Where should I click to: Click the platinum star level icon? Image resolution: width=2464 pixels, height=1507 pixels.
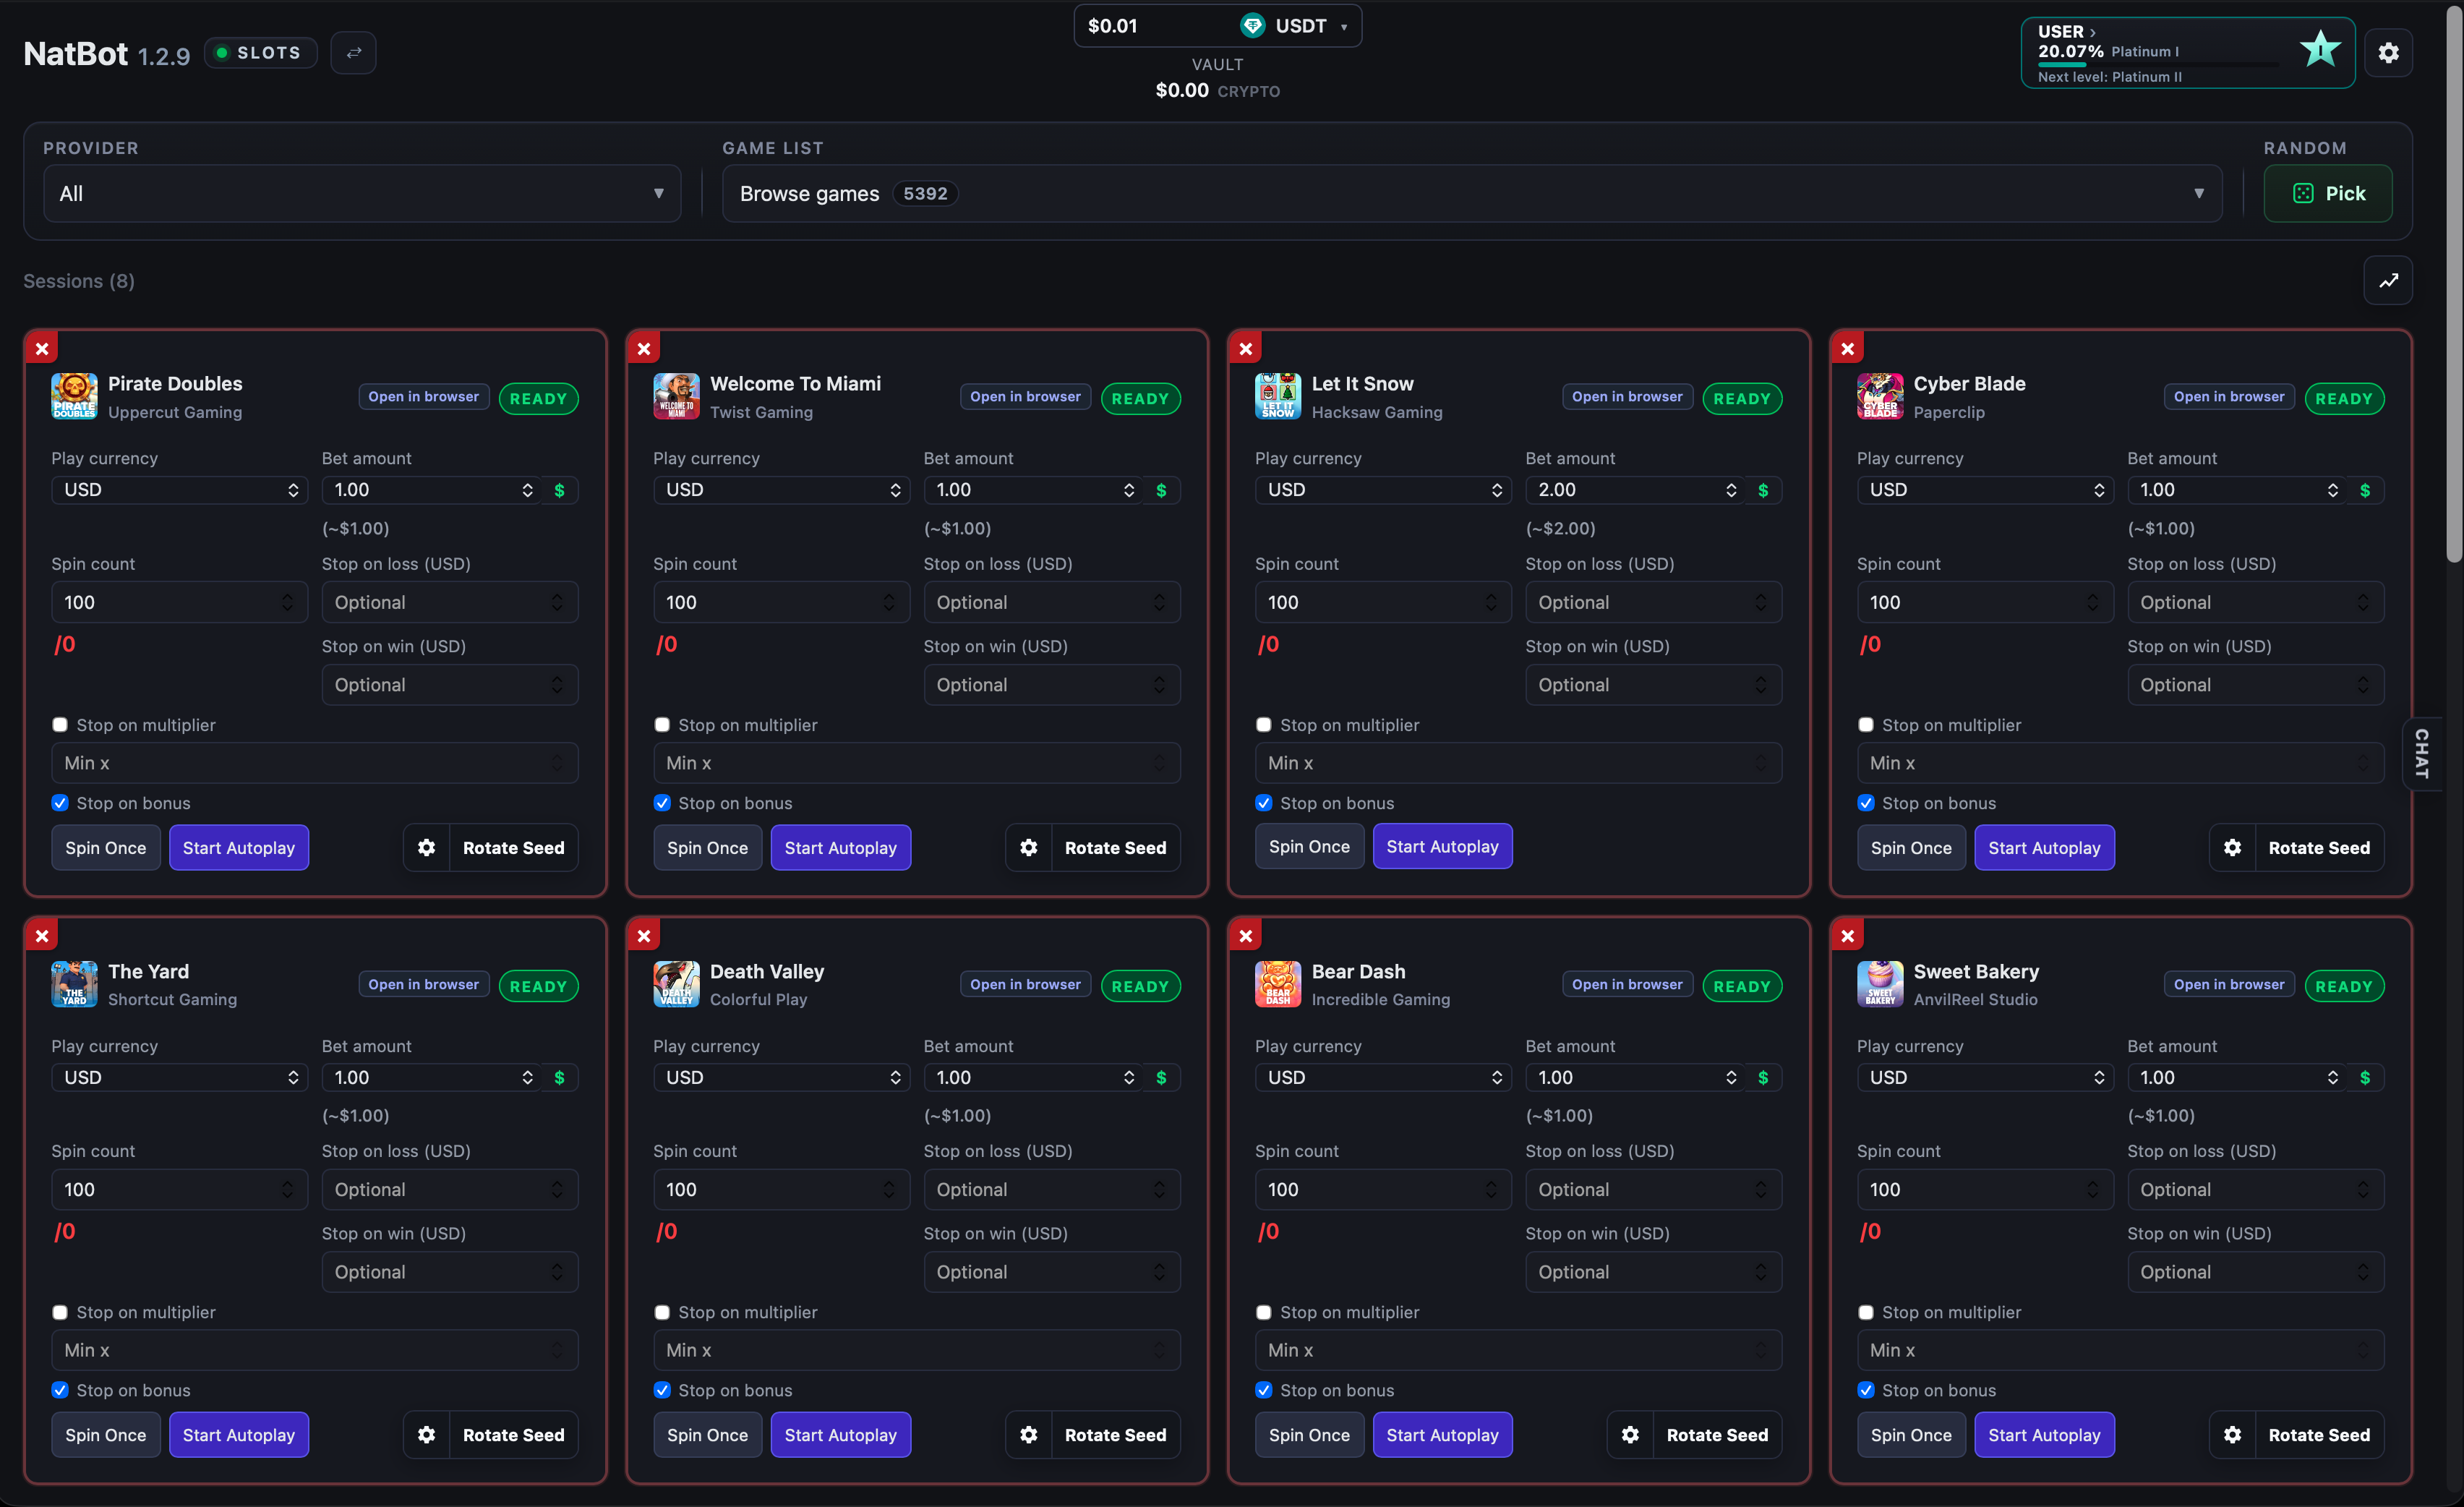coord(2320,49)
